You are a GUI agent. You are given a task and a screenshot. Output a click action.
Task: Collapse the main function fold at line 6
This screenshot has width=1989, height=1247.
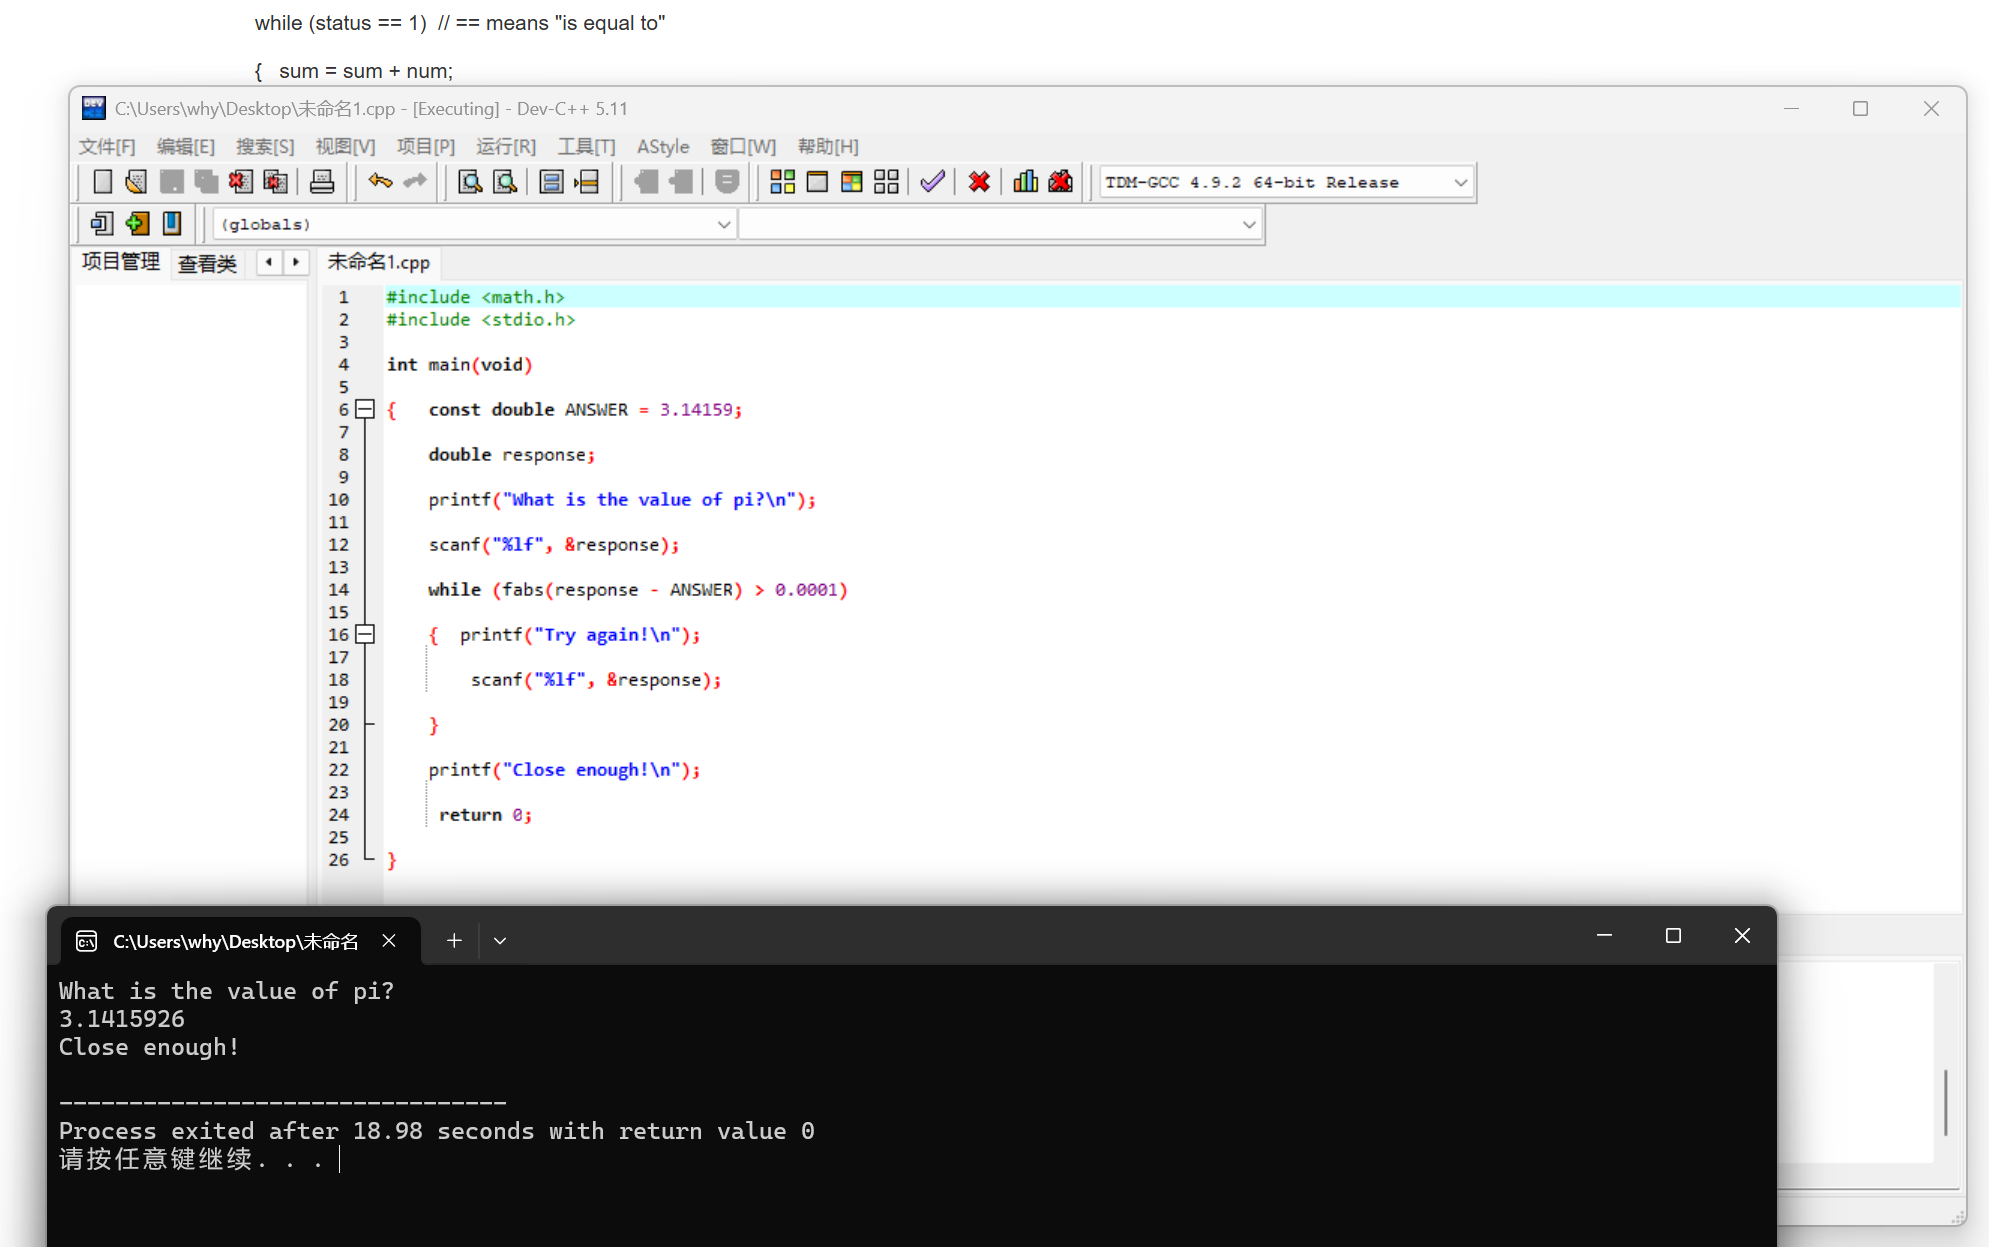(365, 409)
